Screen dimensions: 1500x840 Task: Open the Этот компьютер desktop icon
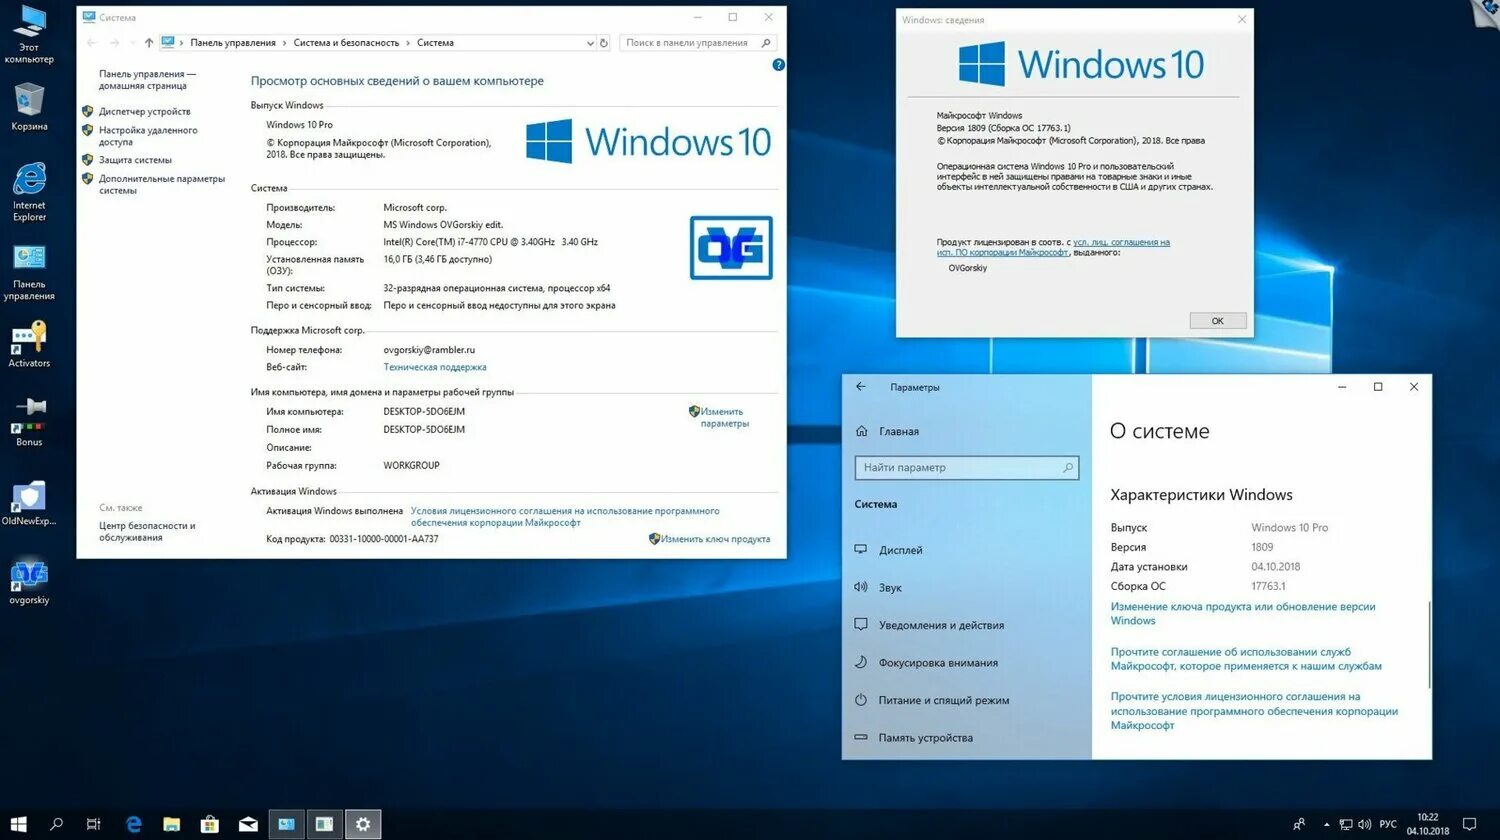click(x=29, y=33)
